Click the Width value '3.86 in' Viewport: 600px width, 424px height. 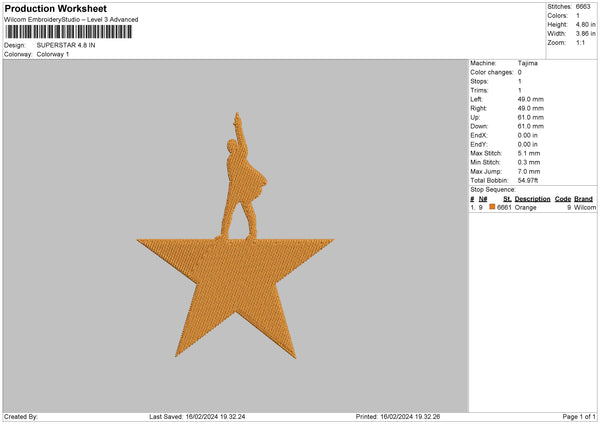point(585,34)
